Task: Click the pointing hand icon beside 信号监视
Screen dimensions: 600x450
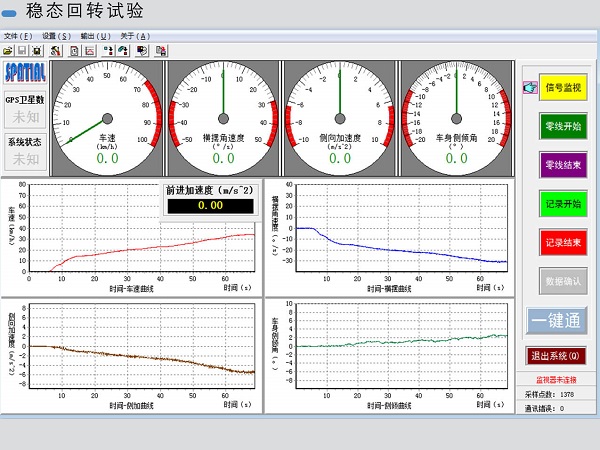Action: (x=530, y=88)
